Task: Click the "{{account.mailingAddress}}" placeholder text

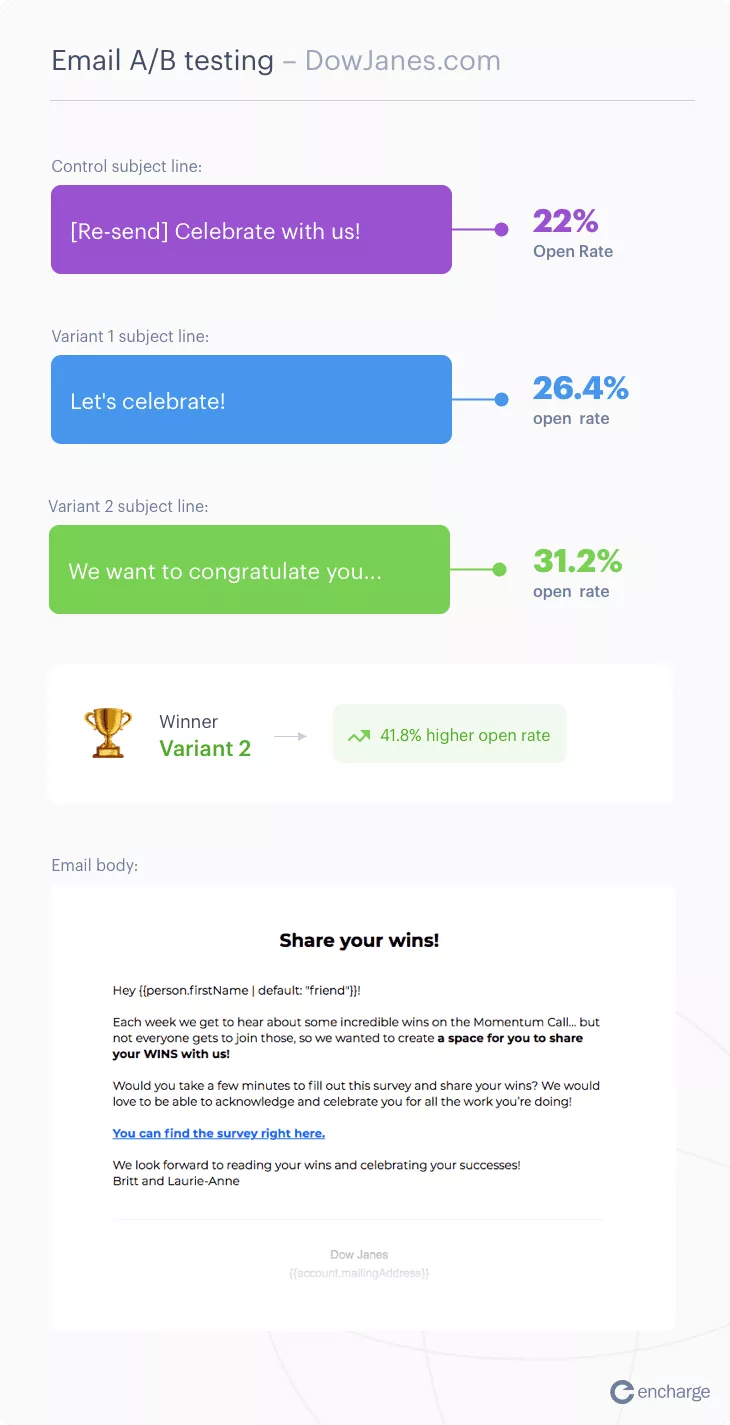Action: pos(359,1273)
